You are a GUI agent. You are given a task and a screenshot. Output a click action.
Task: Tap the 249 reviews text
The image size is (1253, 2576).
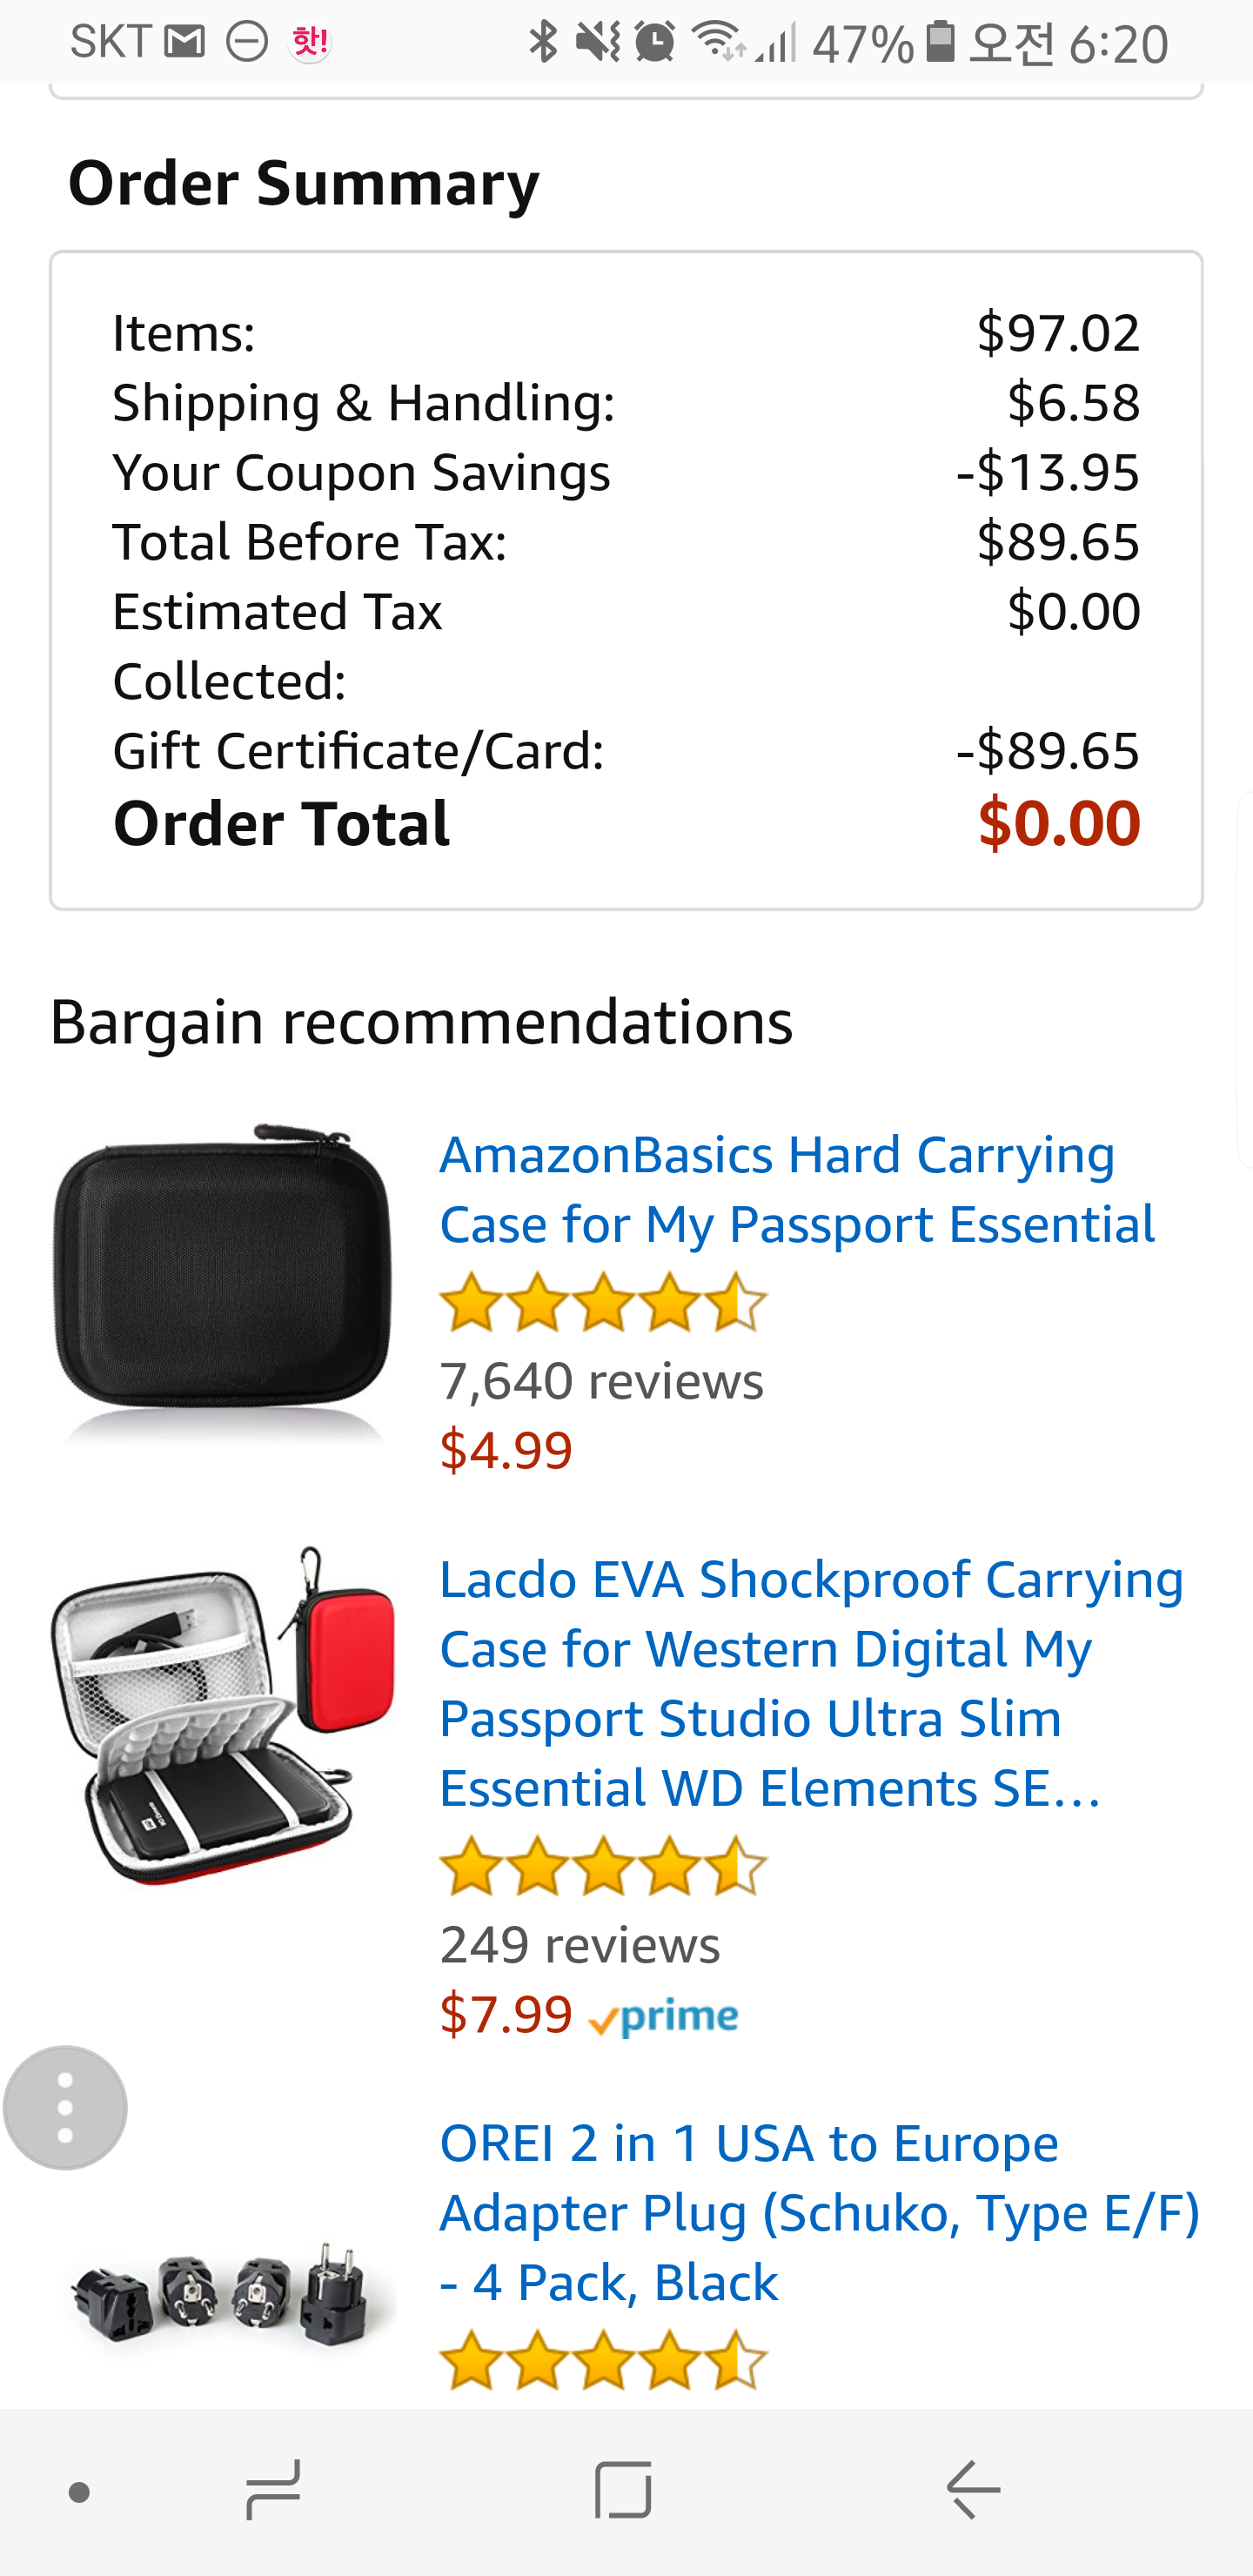pos(579,1945)
